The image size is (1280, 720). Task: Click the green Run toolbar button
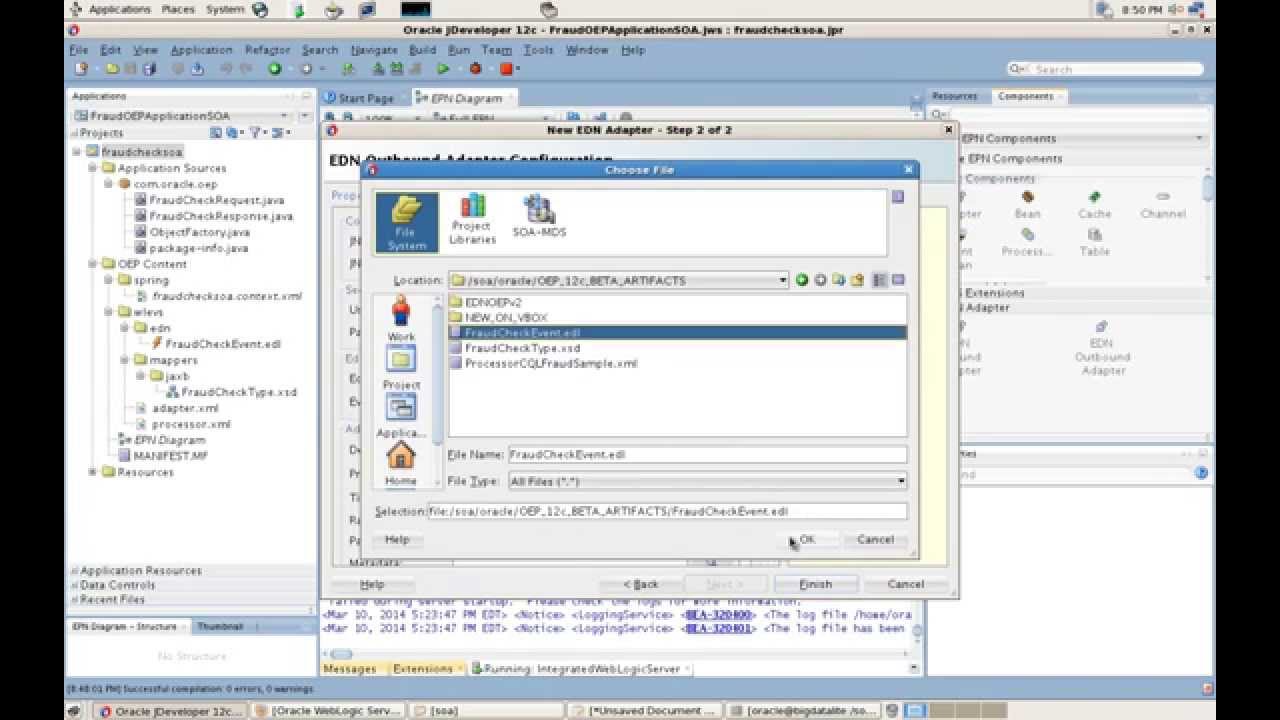[442, 69]
